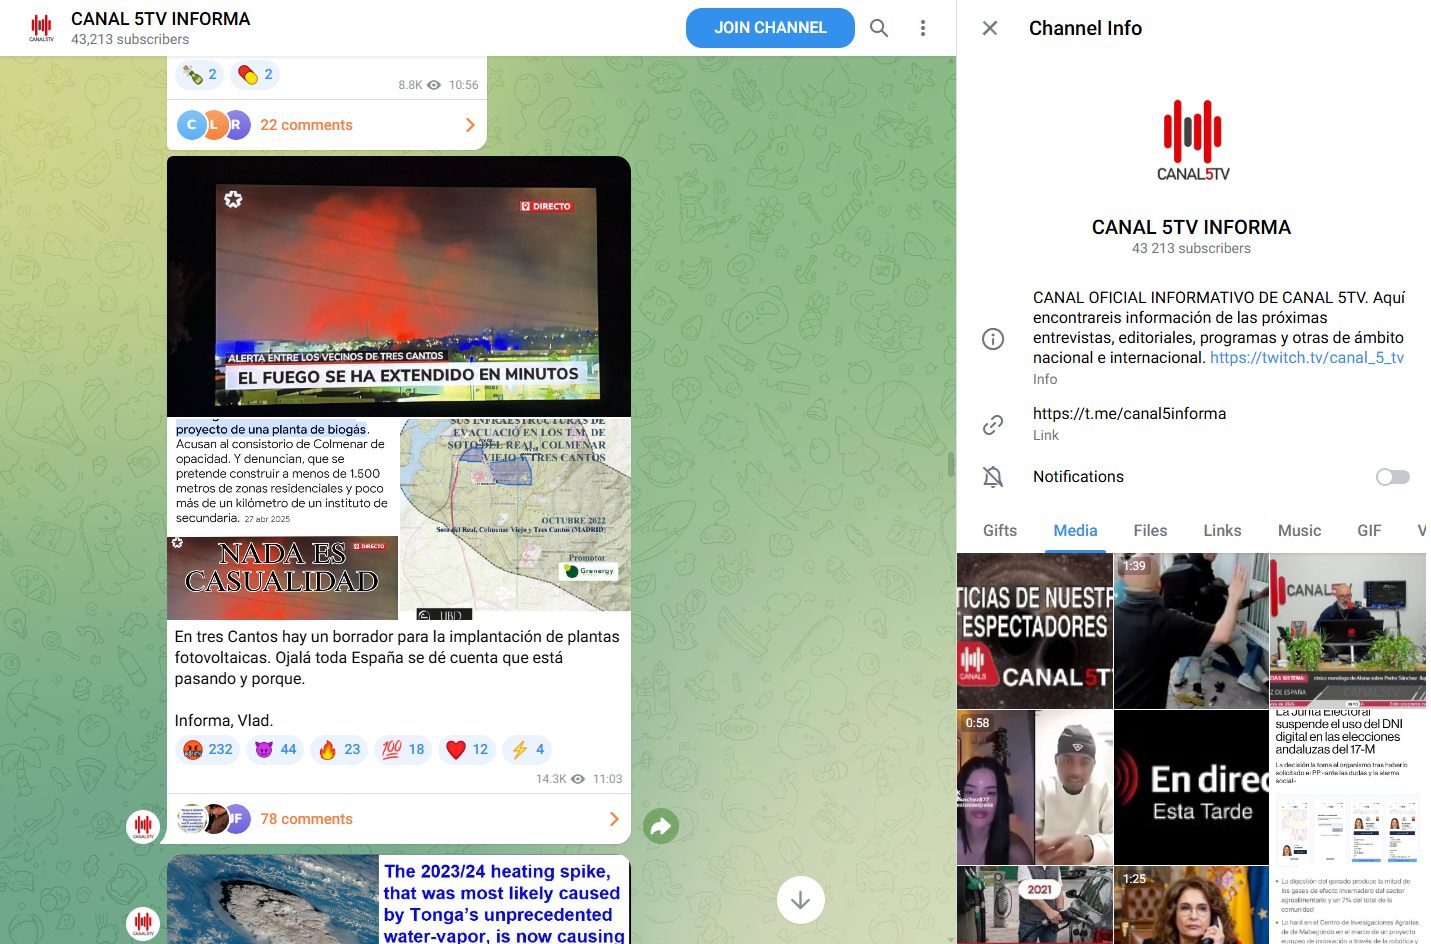Toggle the 232 angry-face reaction

click(x=207, y=749)
